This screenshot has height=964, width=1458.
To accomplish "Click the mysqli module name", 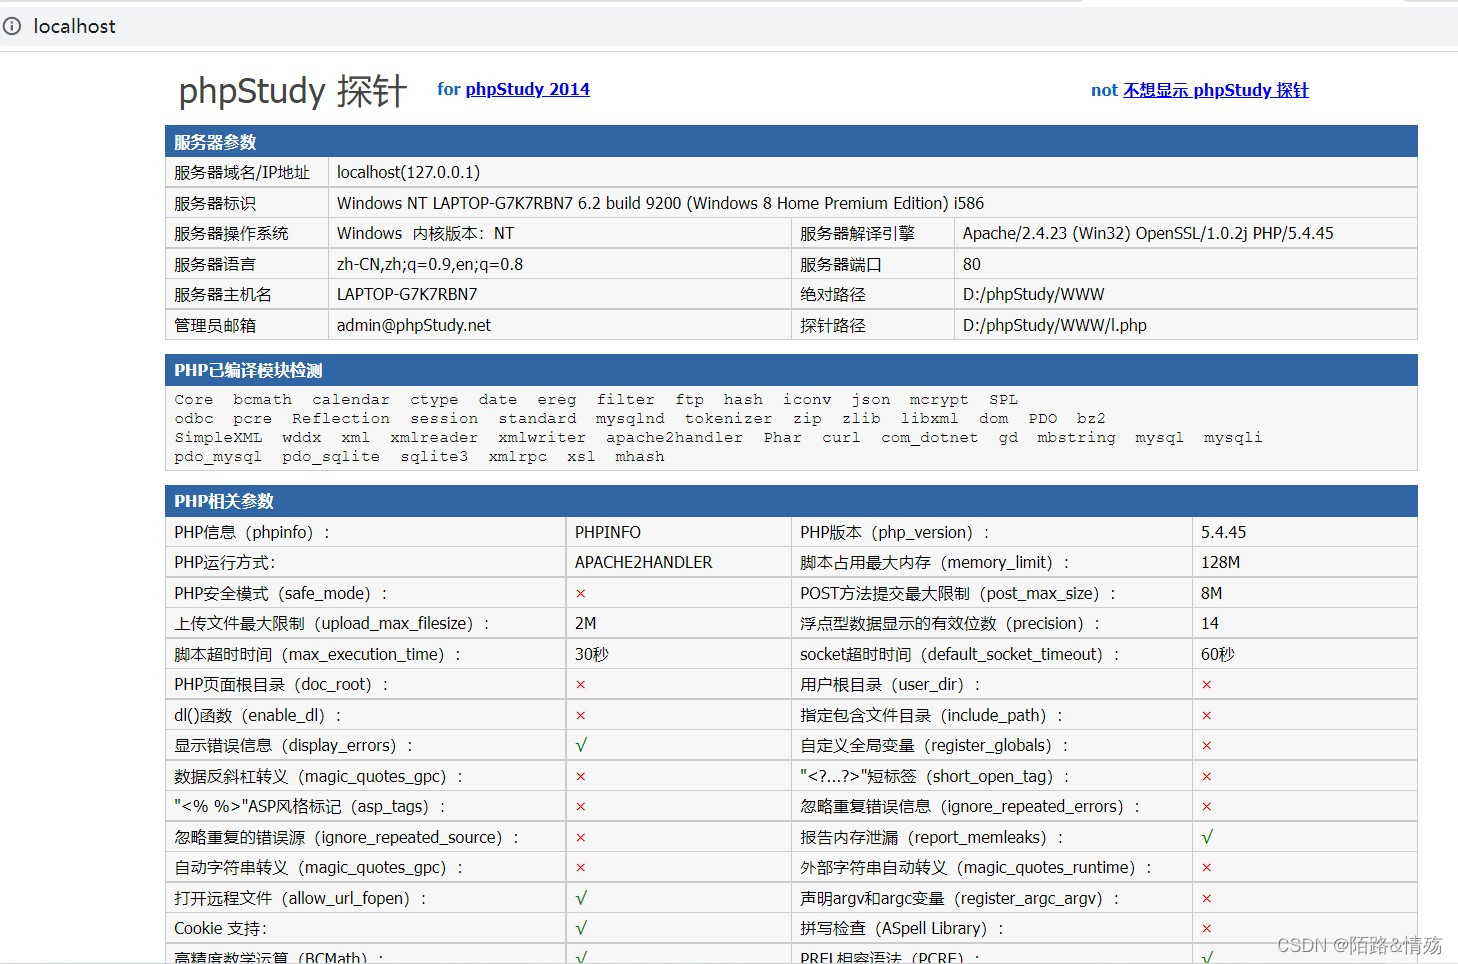I will click(1233, 437).
